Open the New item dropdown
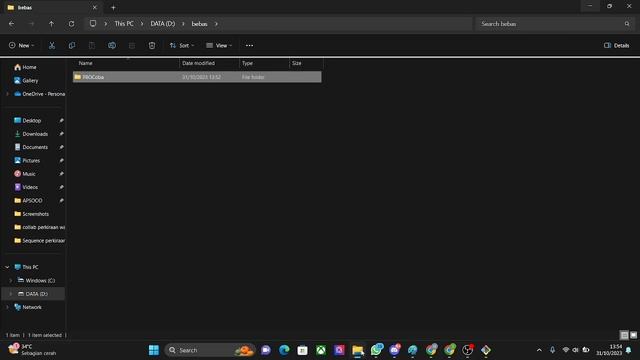The width and height of the screenshot is (640, 360). coord(22,45)
